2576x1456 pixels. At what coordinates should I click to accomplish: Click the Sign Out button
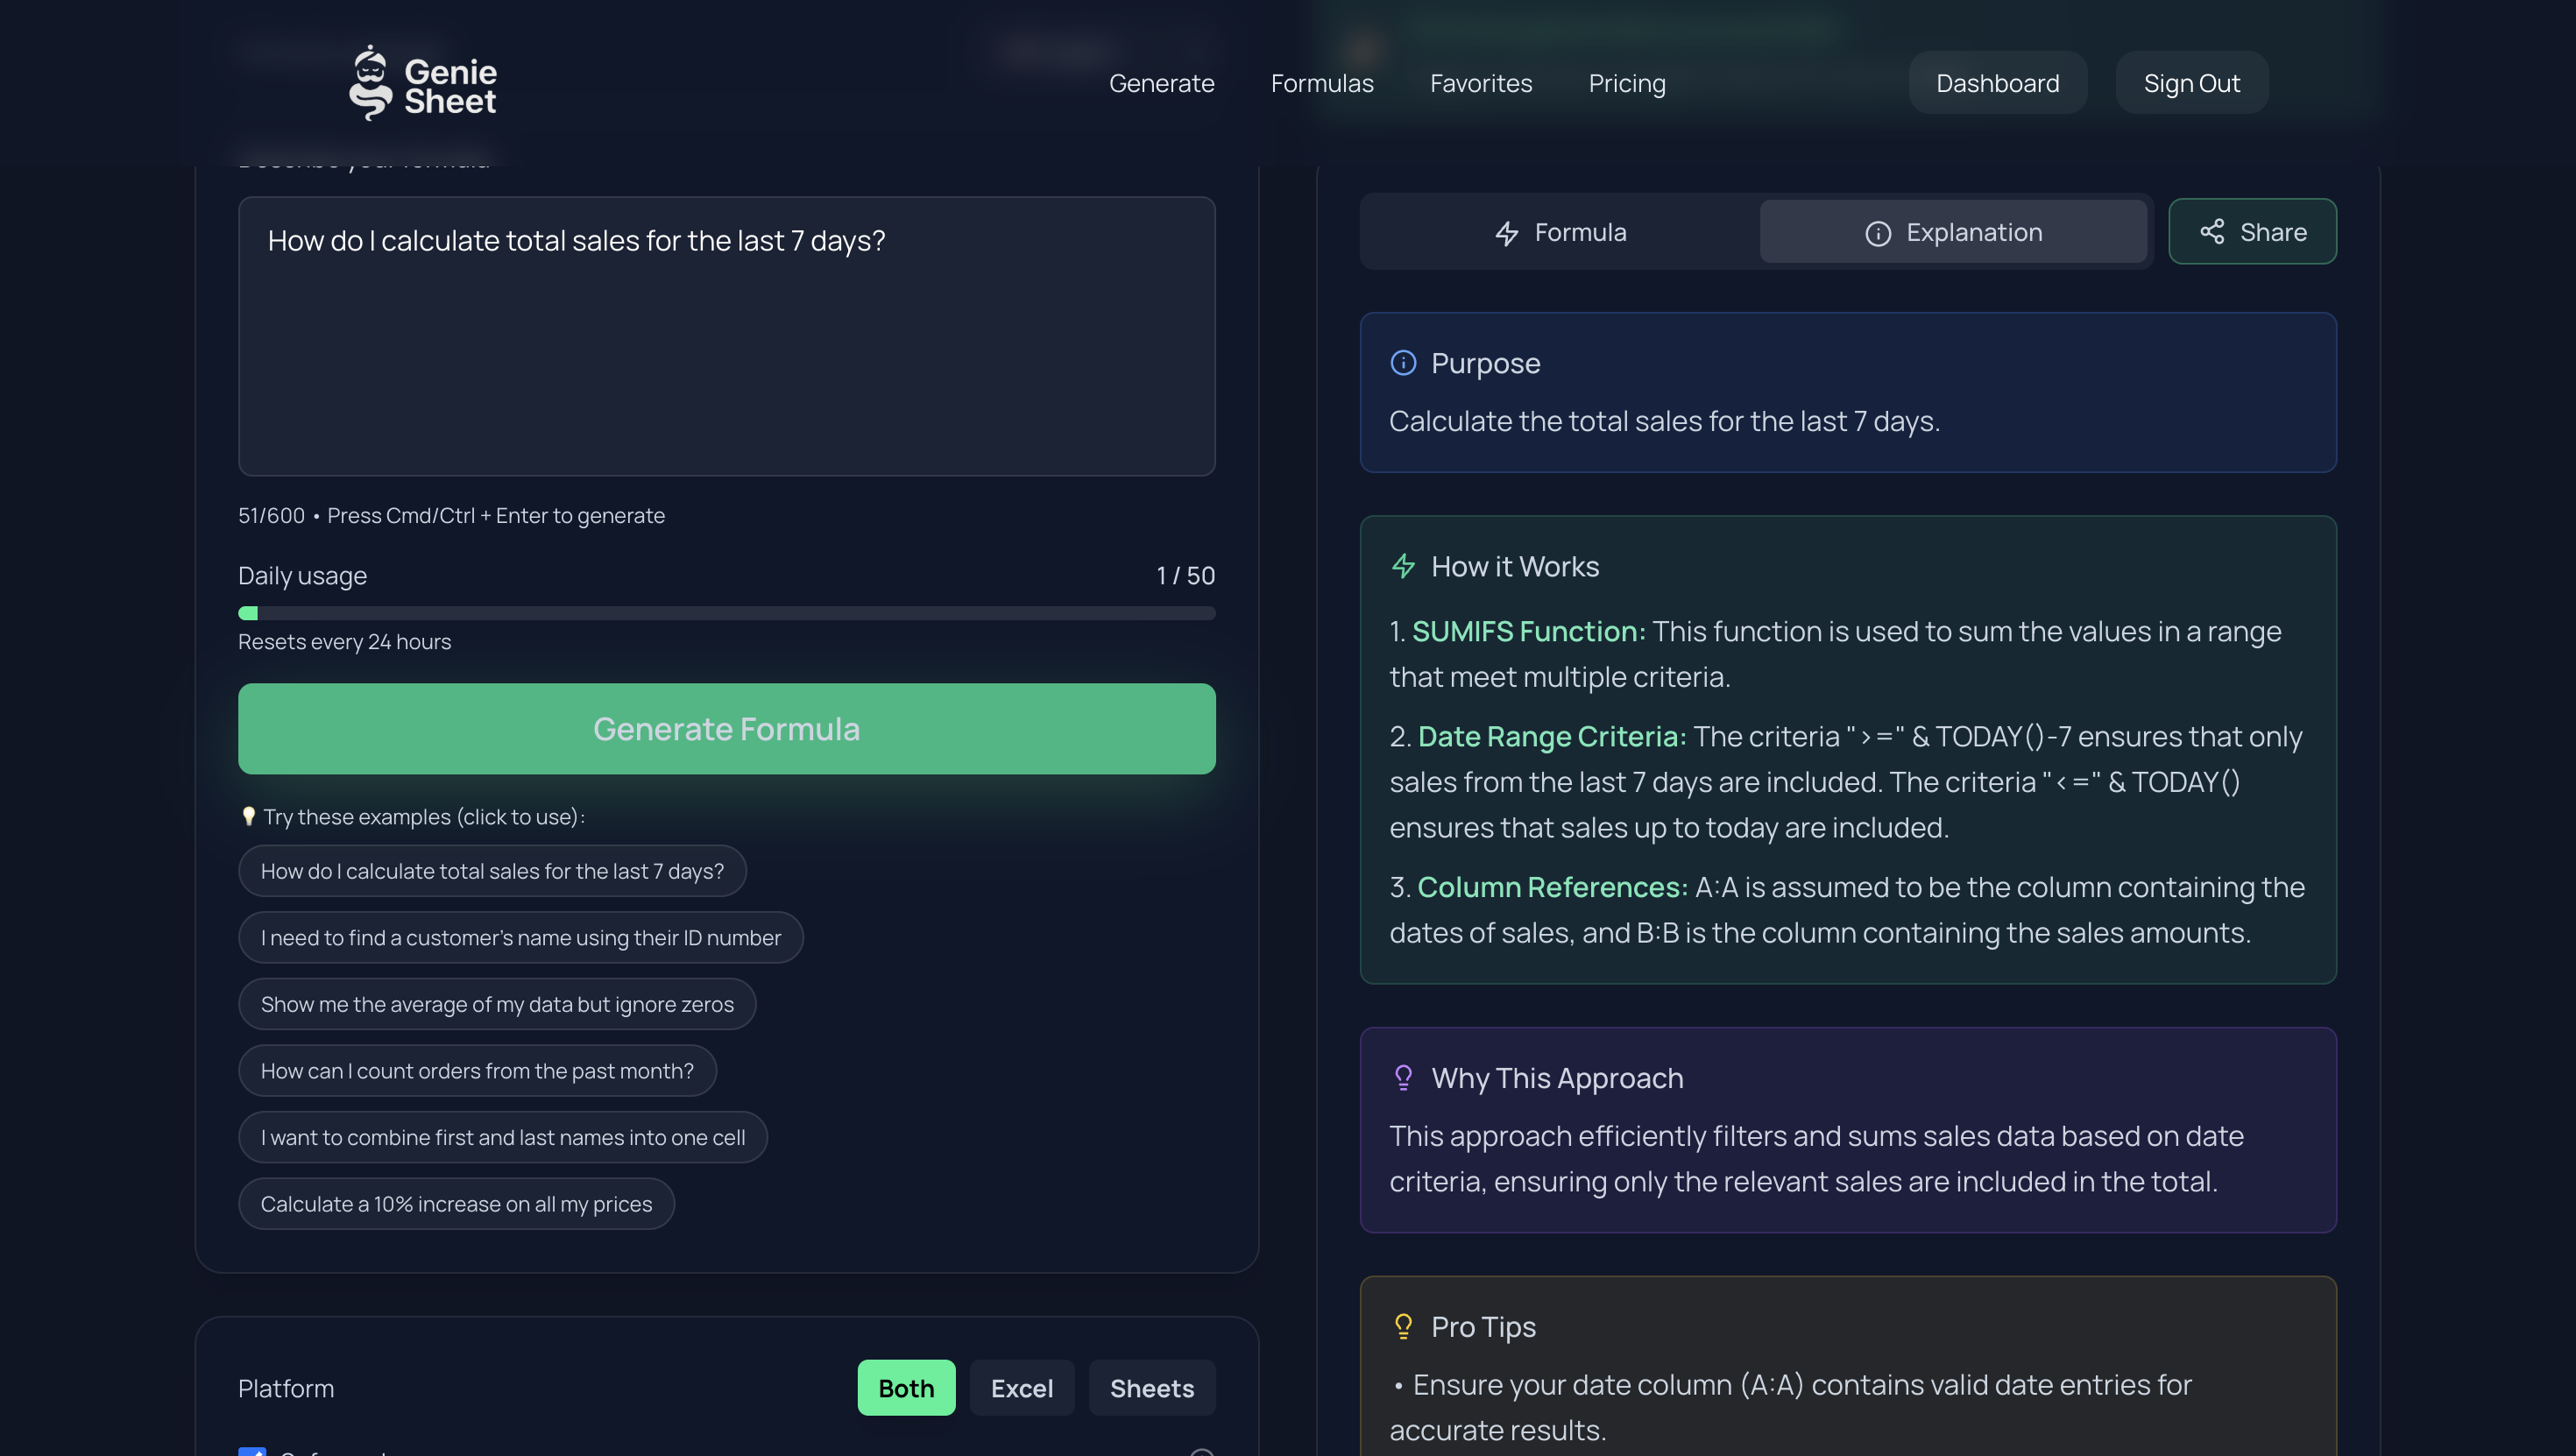(x=2190, y=83)
